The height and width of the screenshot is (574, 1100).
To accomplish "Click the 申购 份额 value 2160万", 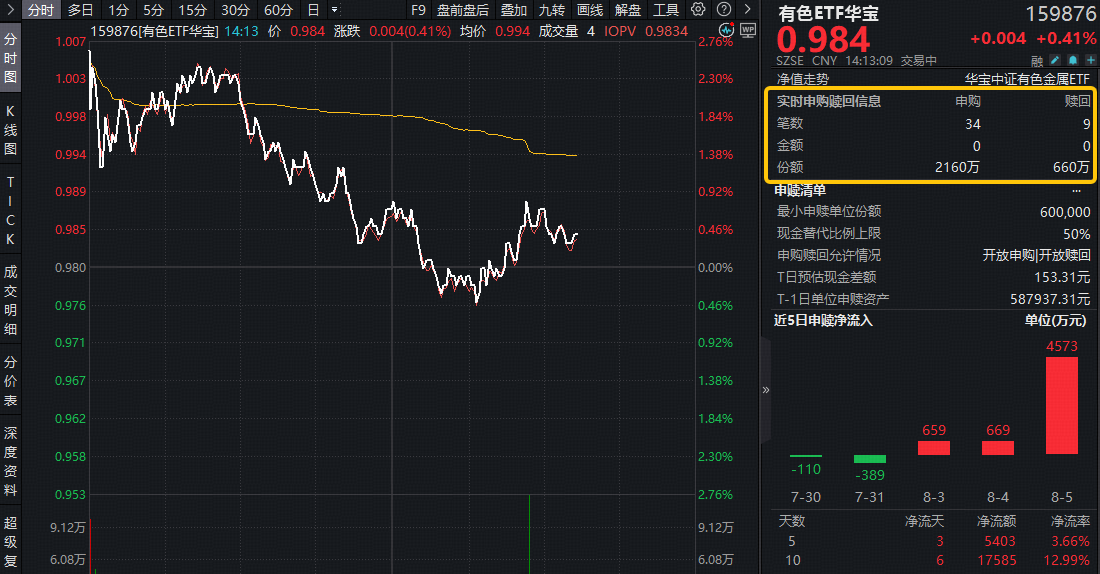I will point(957,167).
